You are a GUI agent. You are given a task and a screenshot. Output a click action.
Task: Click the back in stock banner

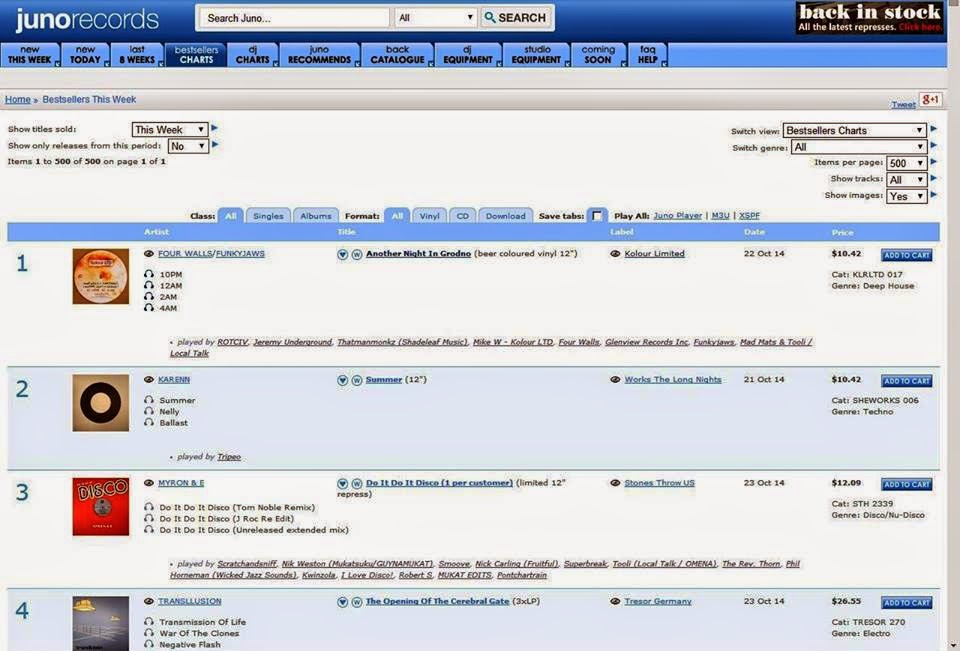(870, 18)
